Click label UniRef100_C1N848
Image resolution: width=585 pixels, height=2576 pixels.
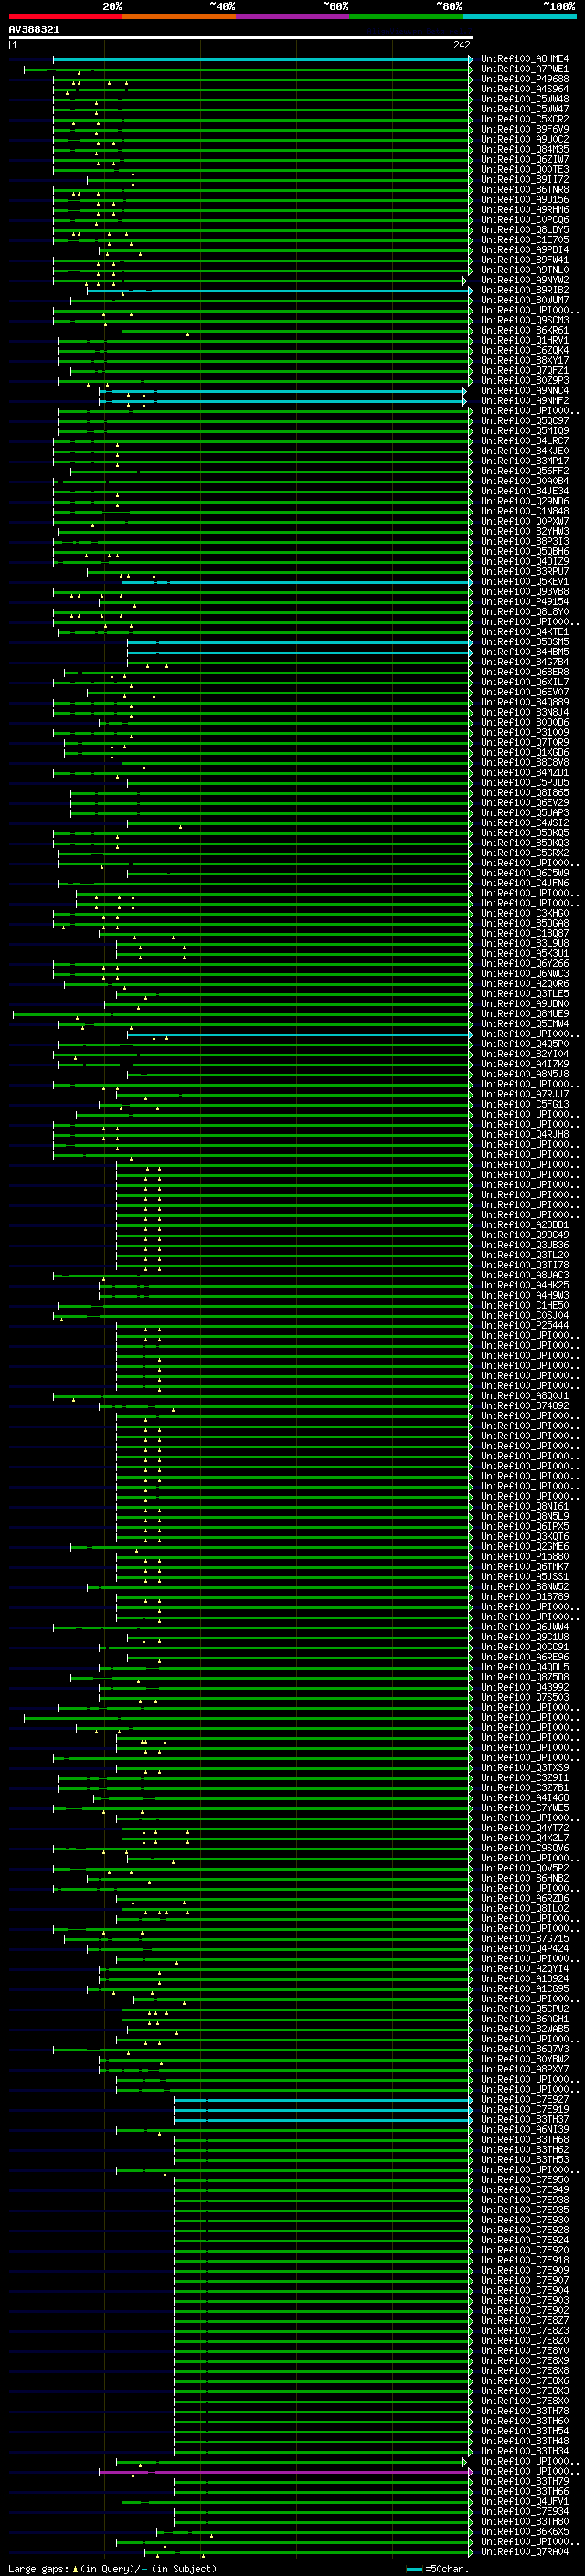(x=524, y=511)
